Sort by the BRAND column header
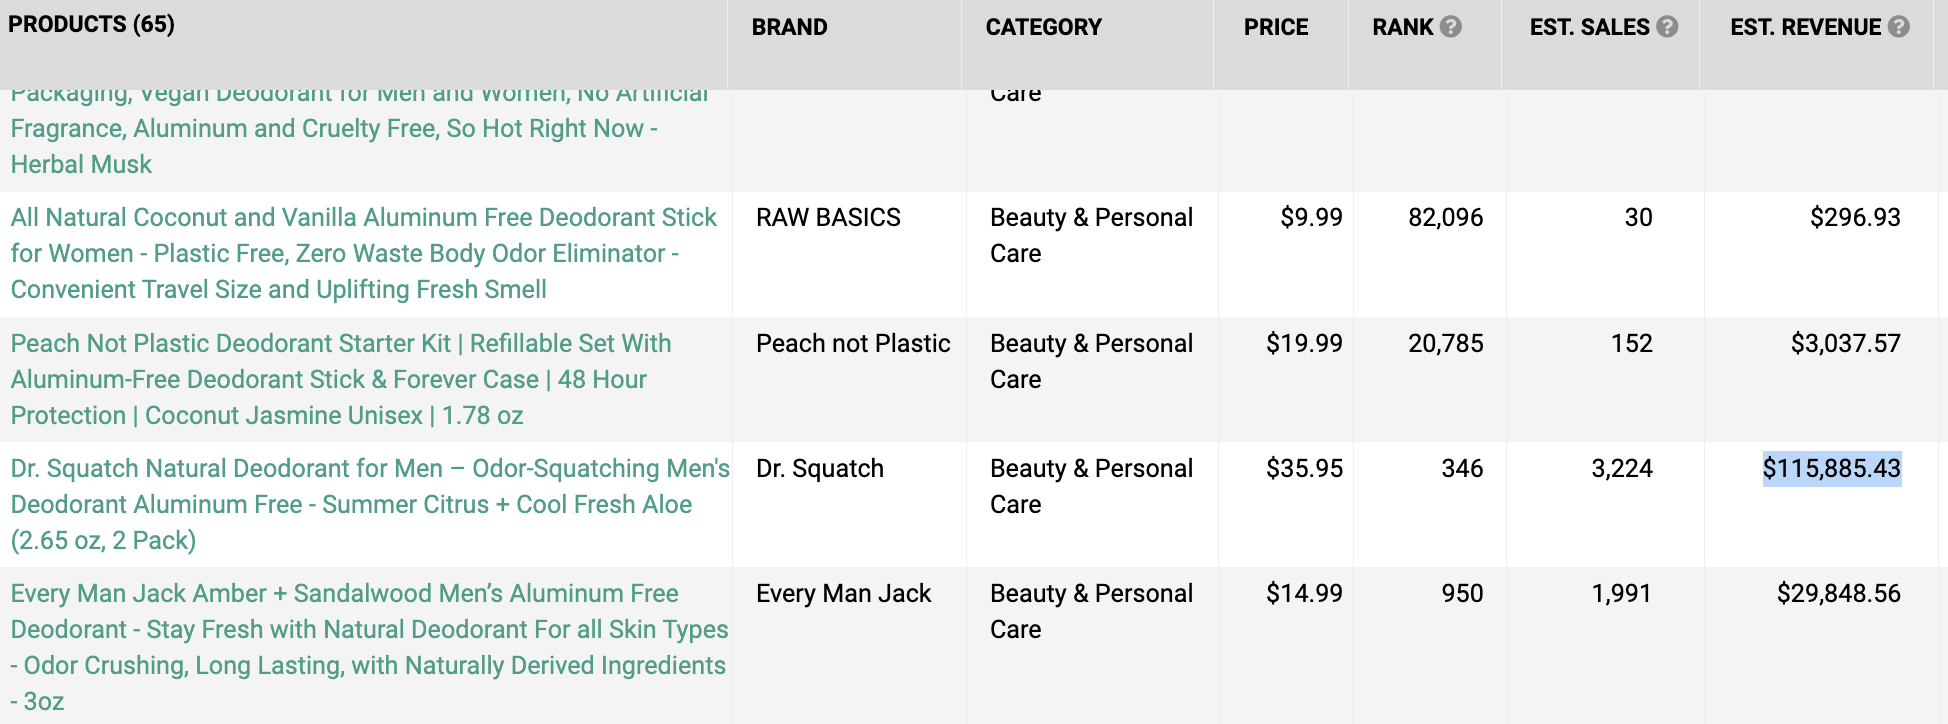The height and width of the screenshot is (724, 1948). [789, 27]
